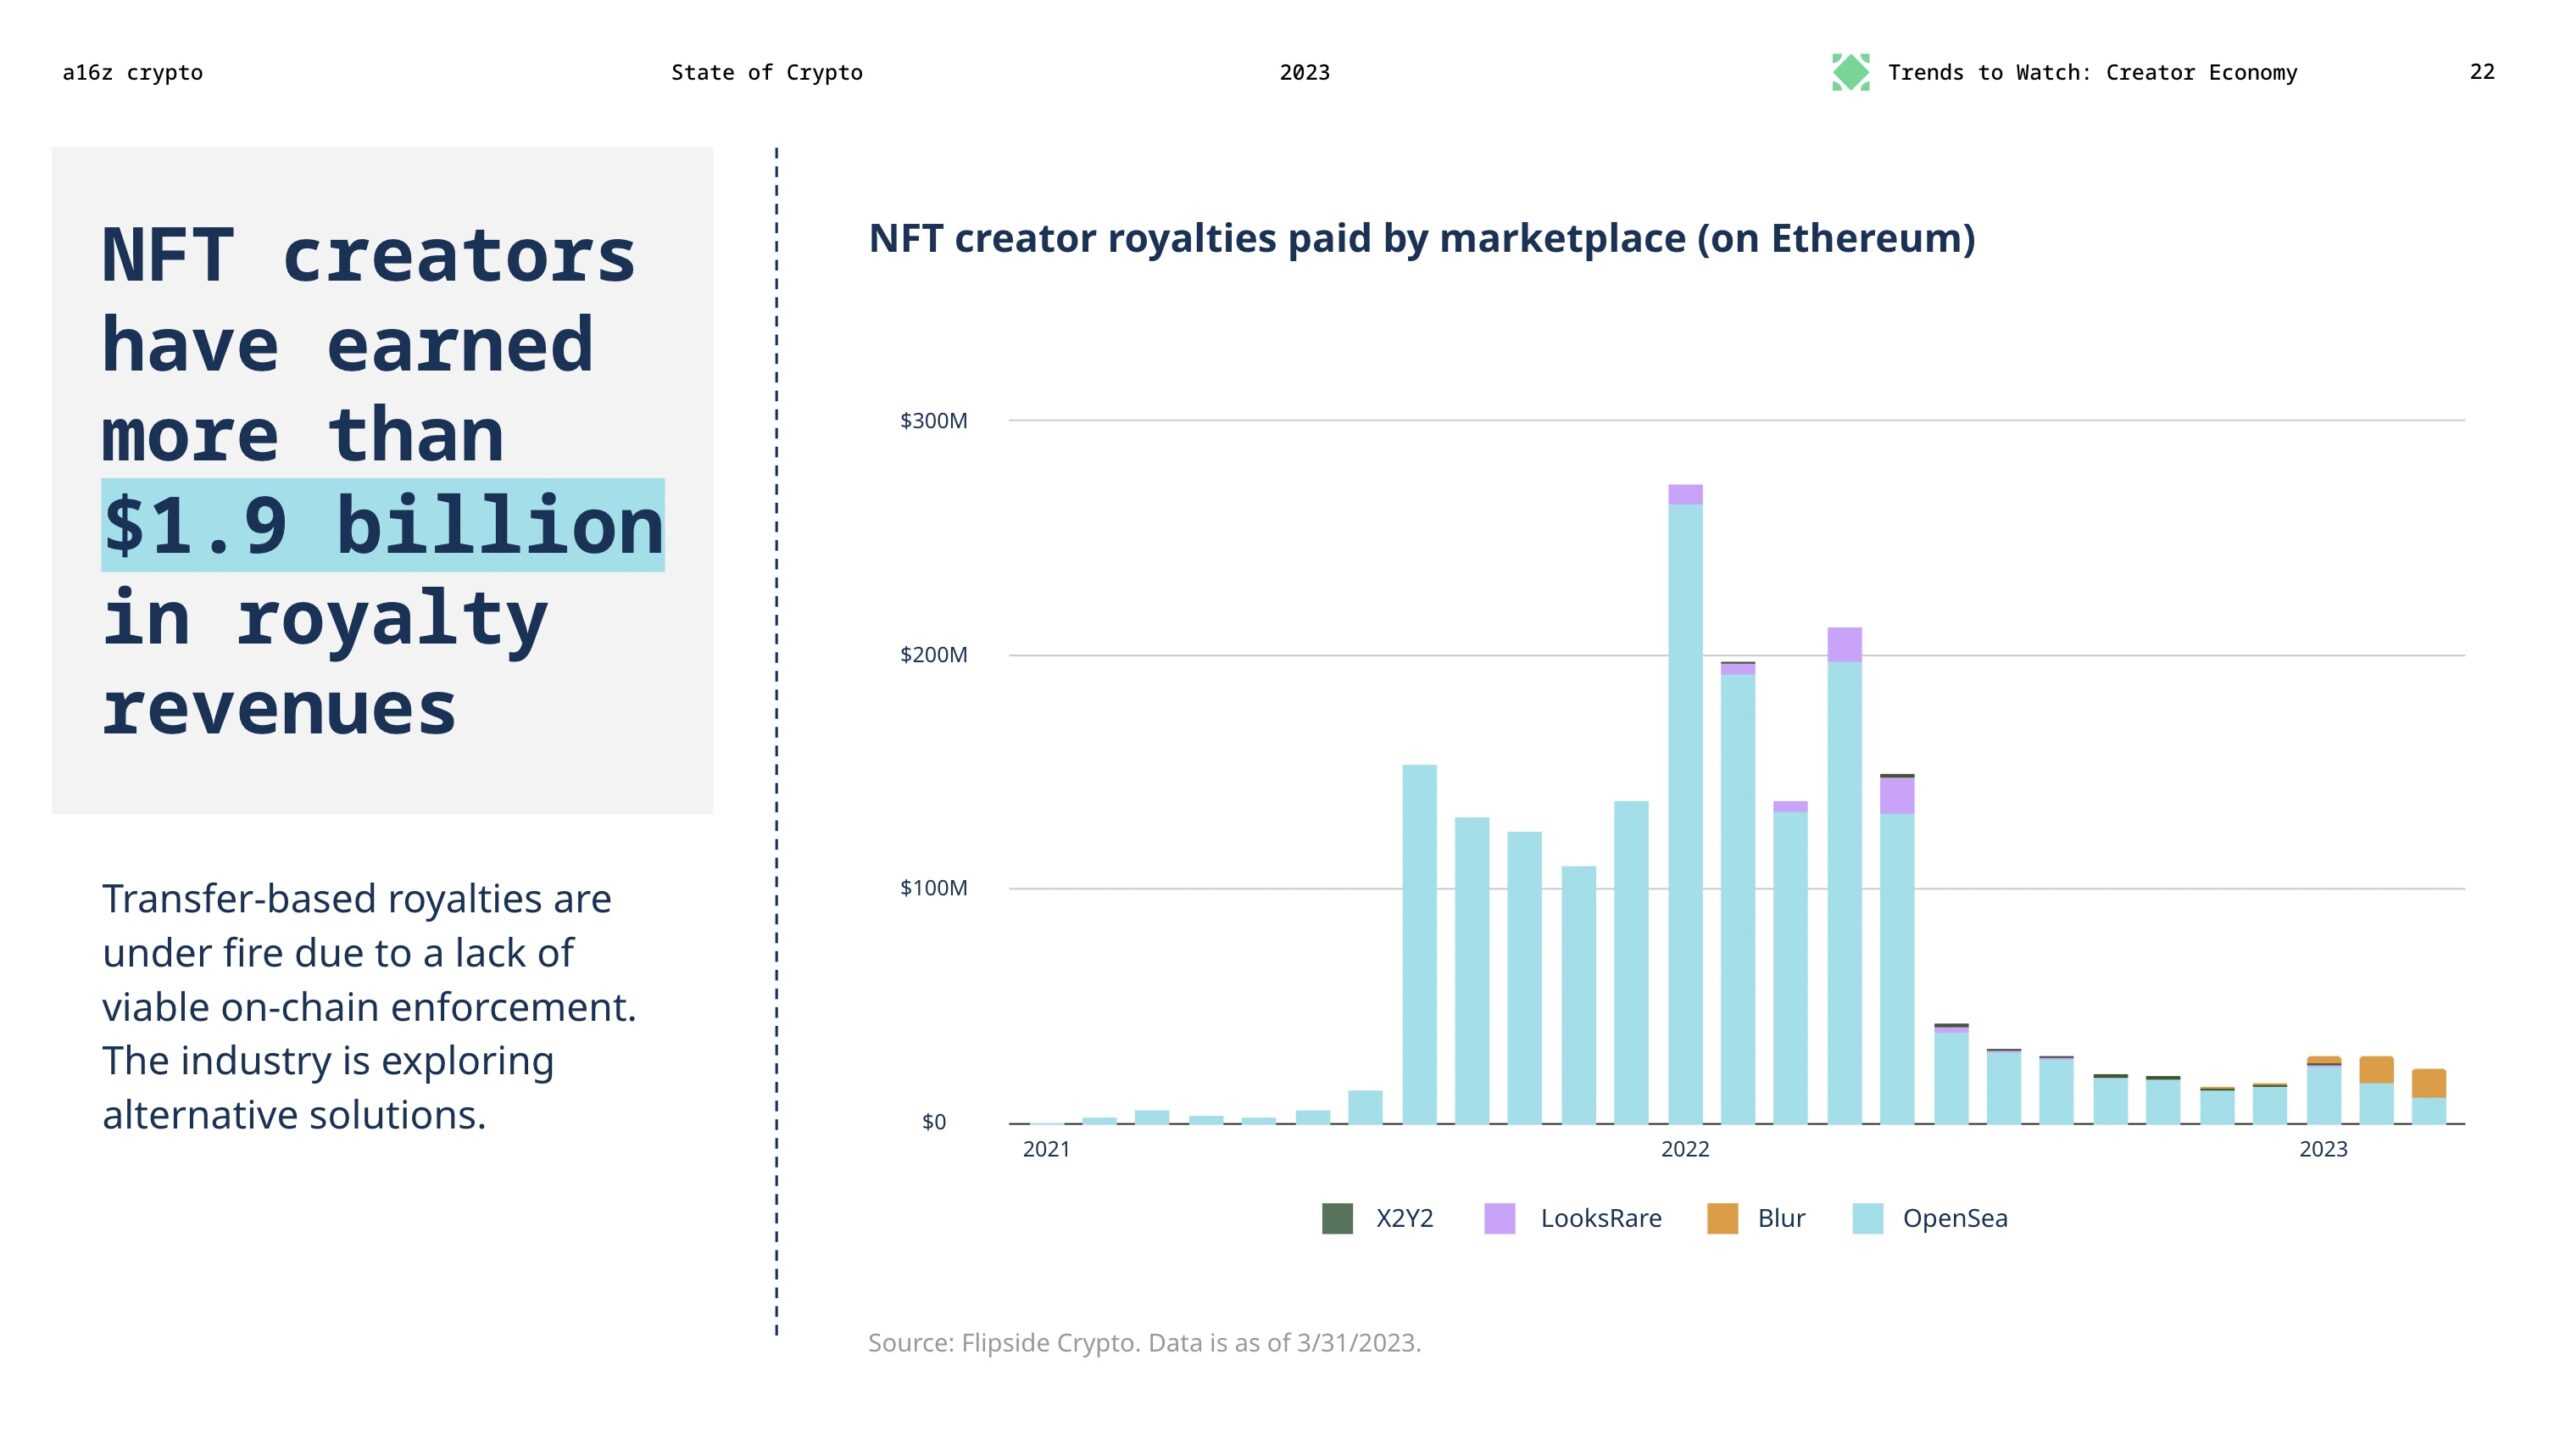The width and height of the screenshot is (2560, 1438).
Task: Click the Source: Flipside Crypto citation
Action: pos(1144,1342)
